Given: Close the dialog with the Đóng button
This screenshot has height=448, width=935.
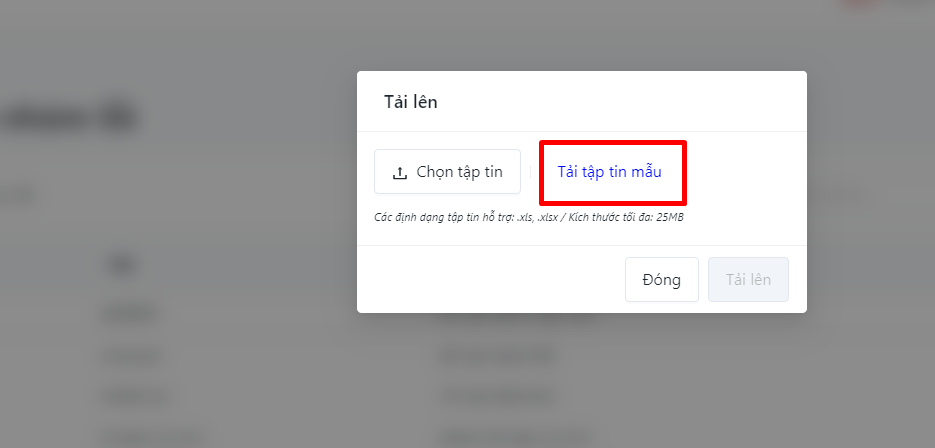Looking at the screenshot, I should click(661, 279).
